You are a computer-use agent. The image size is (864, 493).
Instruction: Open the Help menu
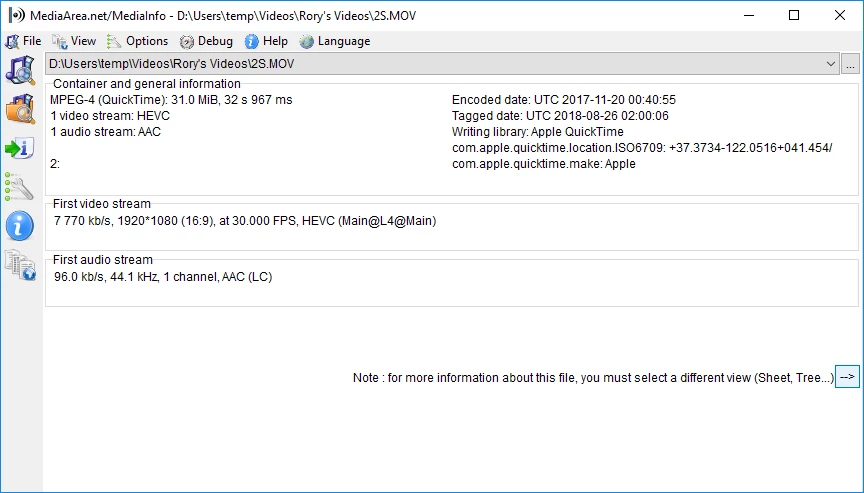[266, 41]
